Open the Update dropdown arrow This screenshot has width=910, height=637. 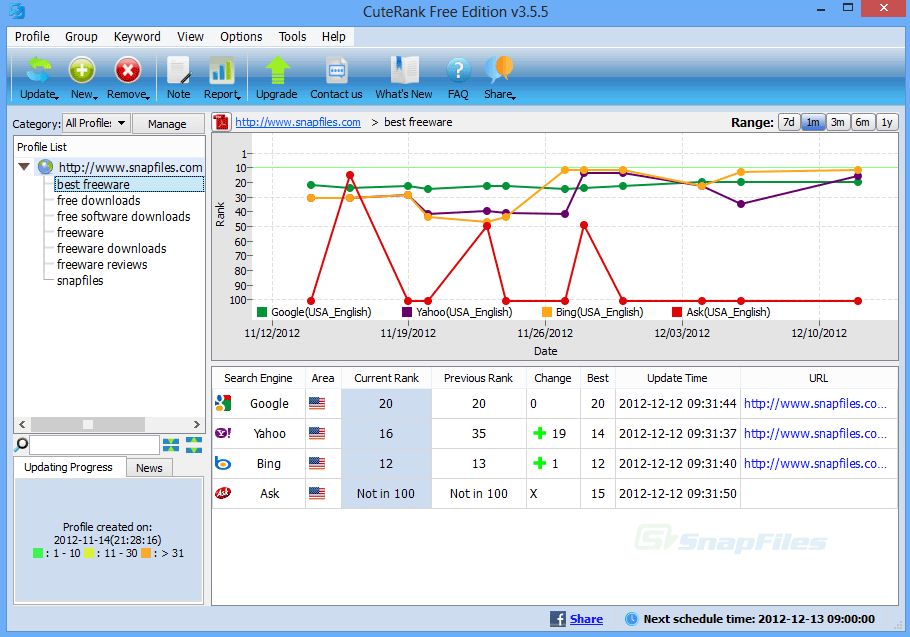(56, 97)
